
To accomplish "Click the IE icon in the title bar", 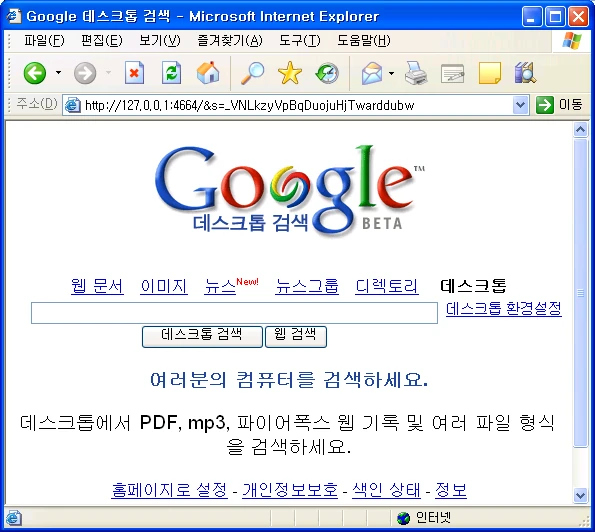I will click(x=14, y=16).
